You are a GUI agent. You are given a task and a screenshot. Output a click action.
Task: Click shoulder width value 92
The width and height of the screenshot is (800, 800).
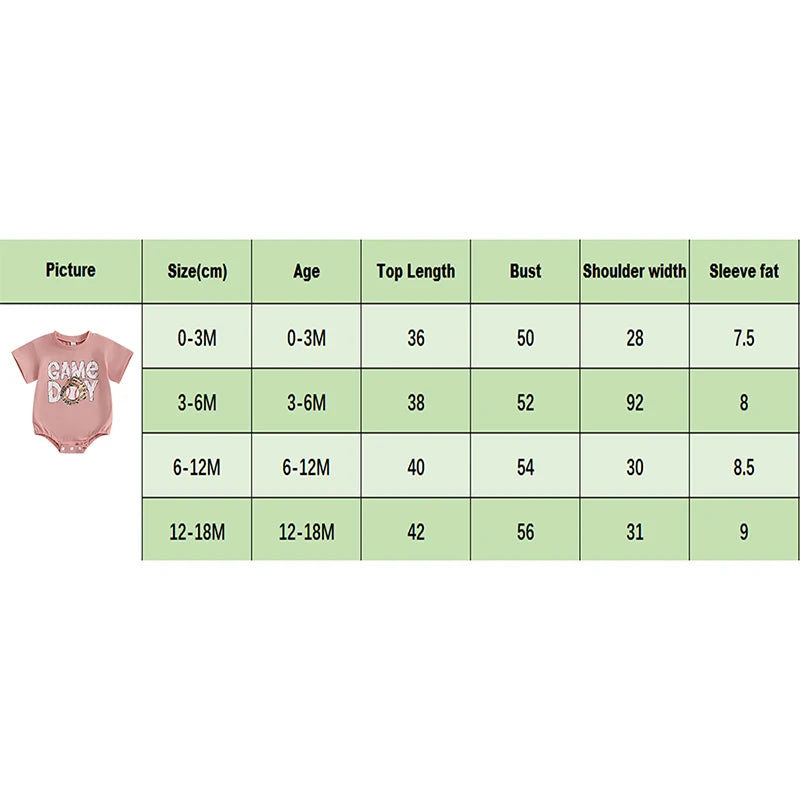click(x=635, y=403)
